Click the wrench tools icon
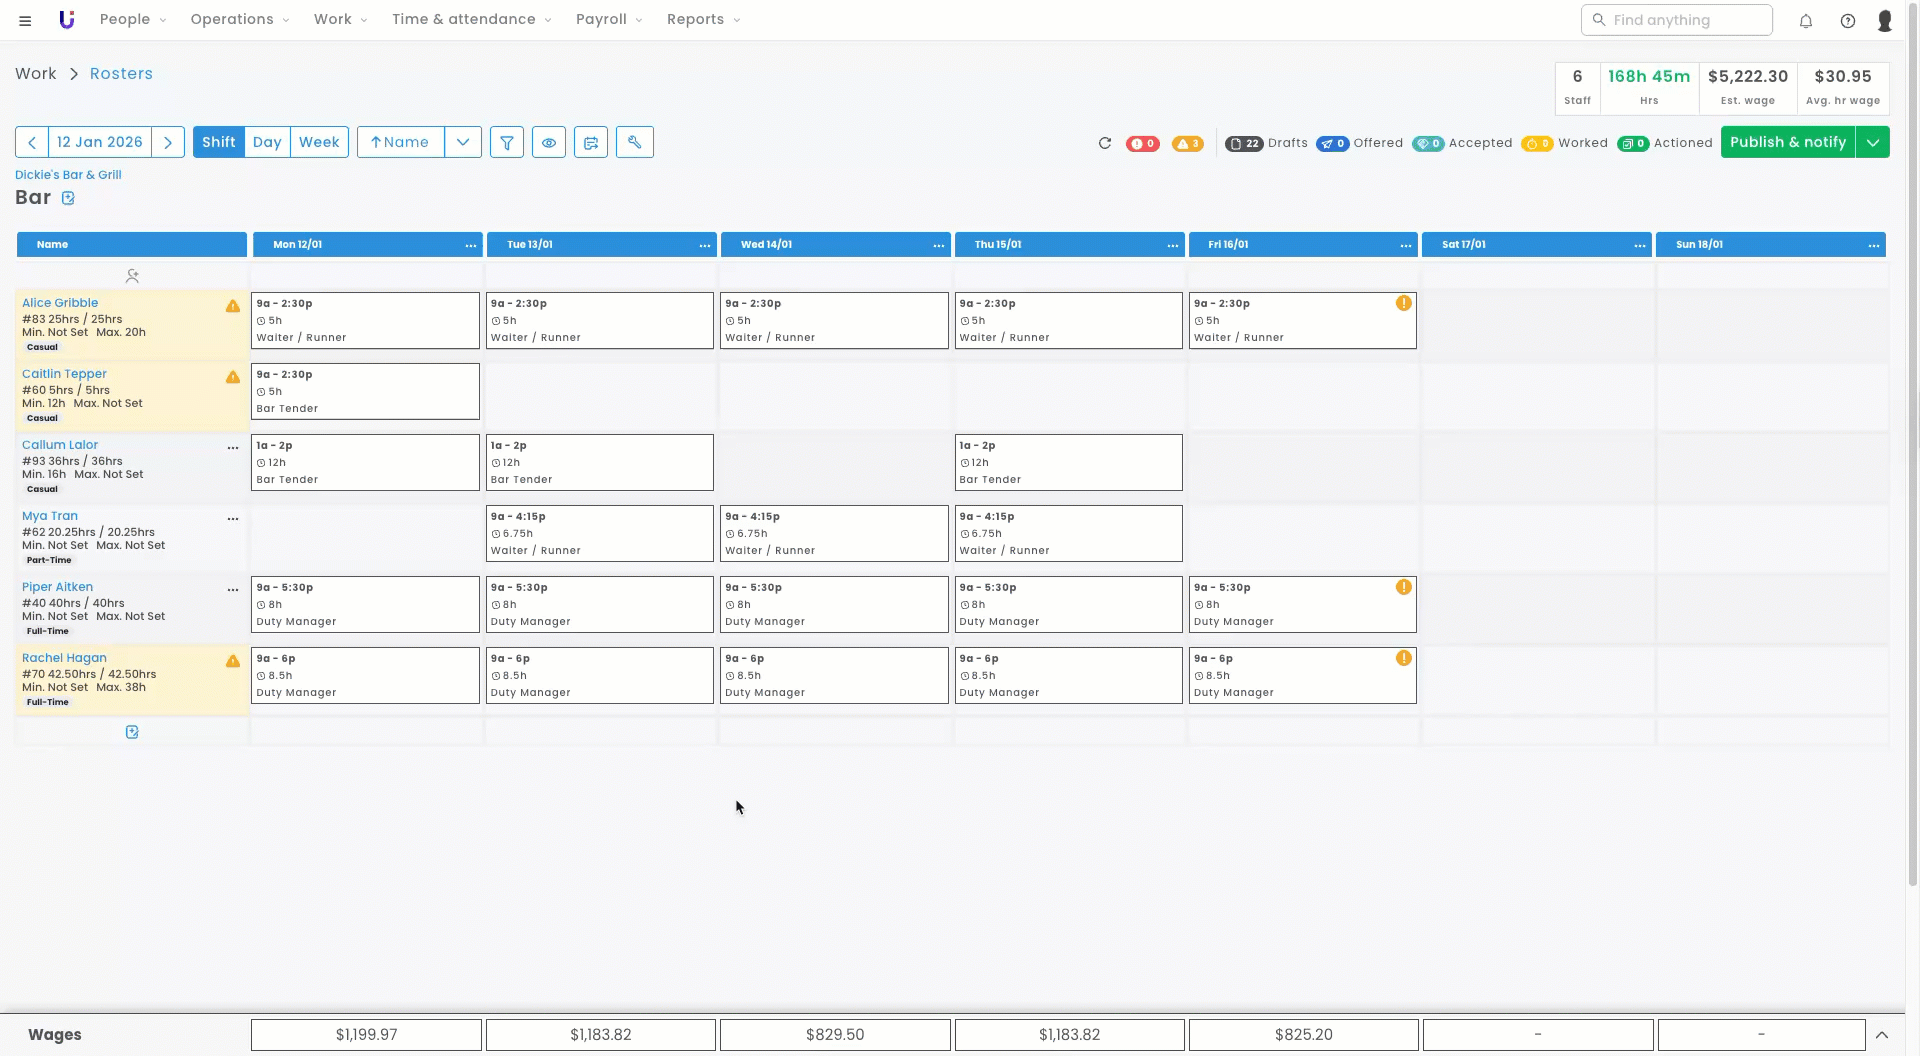This screenshot has width=1920, height=1056. (x=634, y=142)
